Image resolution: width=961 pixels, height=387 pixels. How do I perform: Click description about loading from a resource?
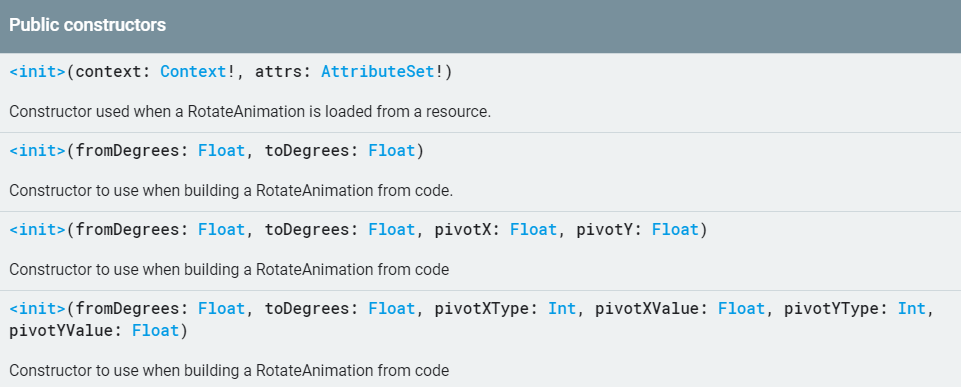click(x=250, y=112)
